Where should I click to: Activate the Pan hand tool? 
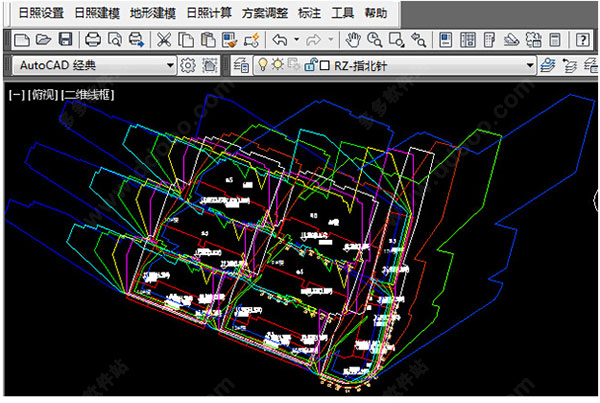(x=353, y=40)
